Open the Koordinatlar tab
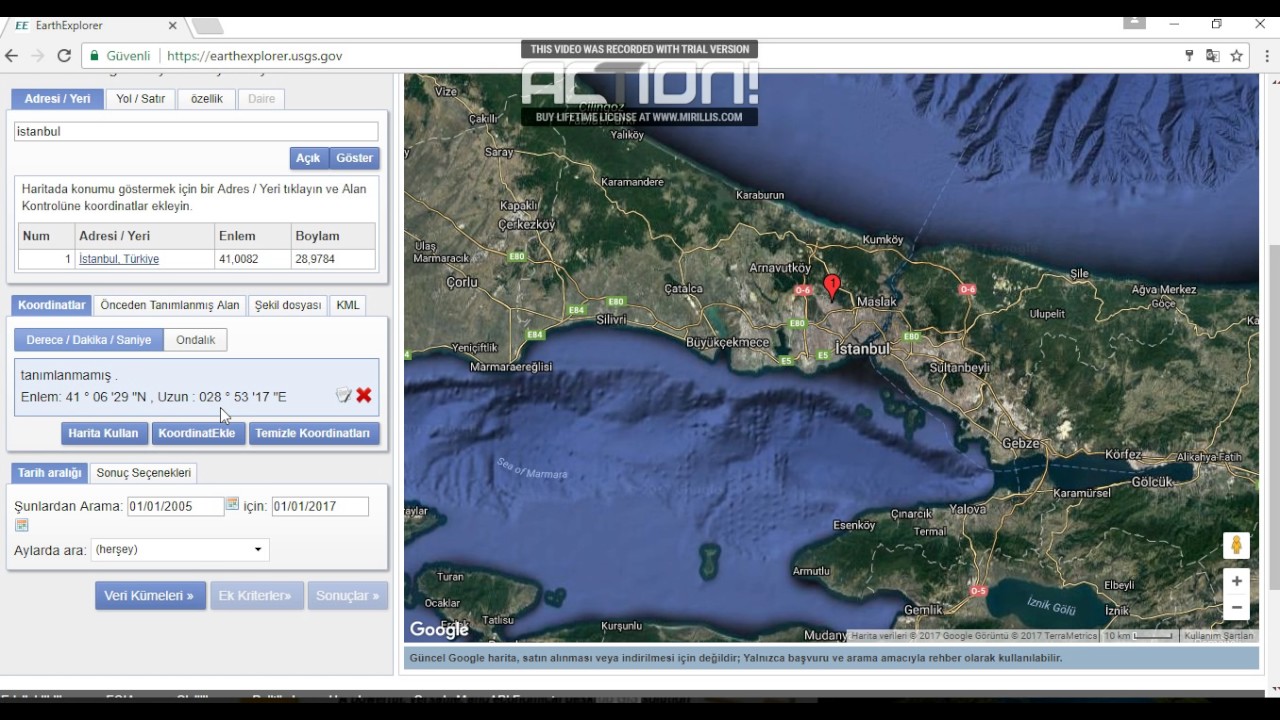This screenshot has width=1280, height=720. pos(51,305)
